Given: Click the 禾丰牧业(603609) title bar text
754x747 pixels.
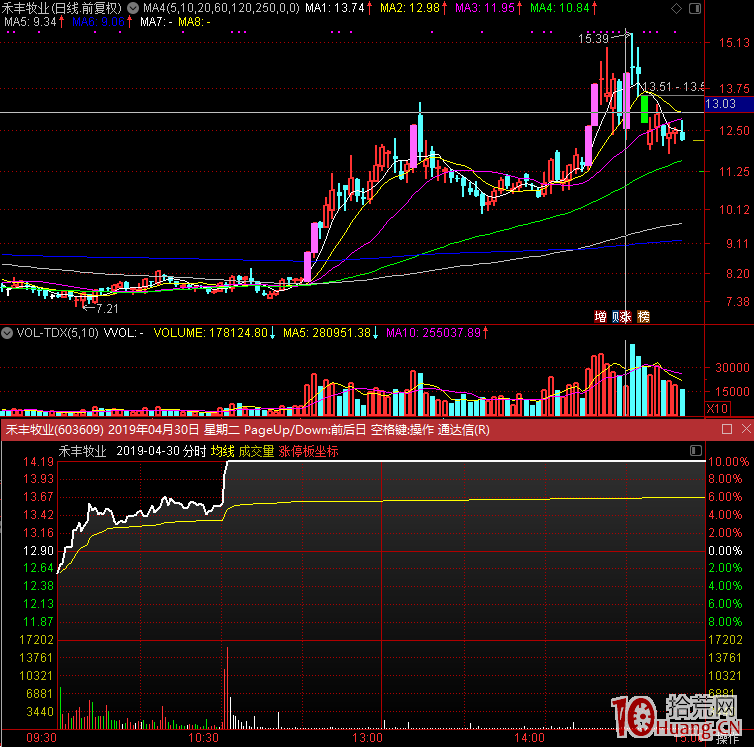Looking at the screenshot, I should point(55,429).
